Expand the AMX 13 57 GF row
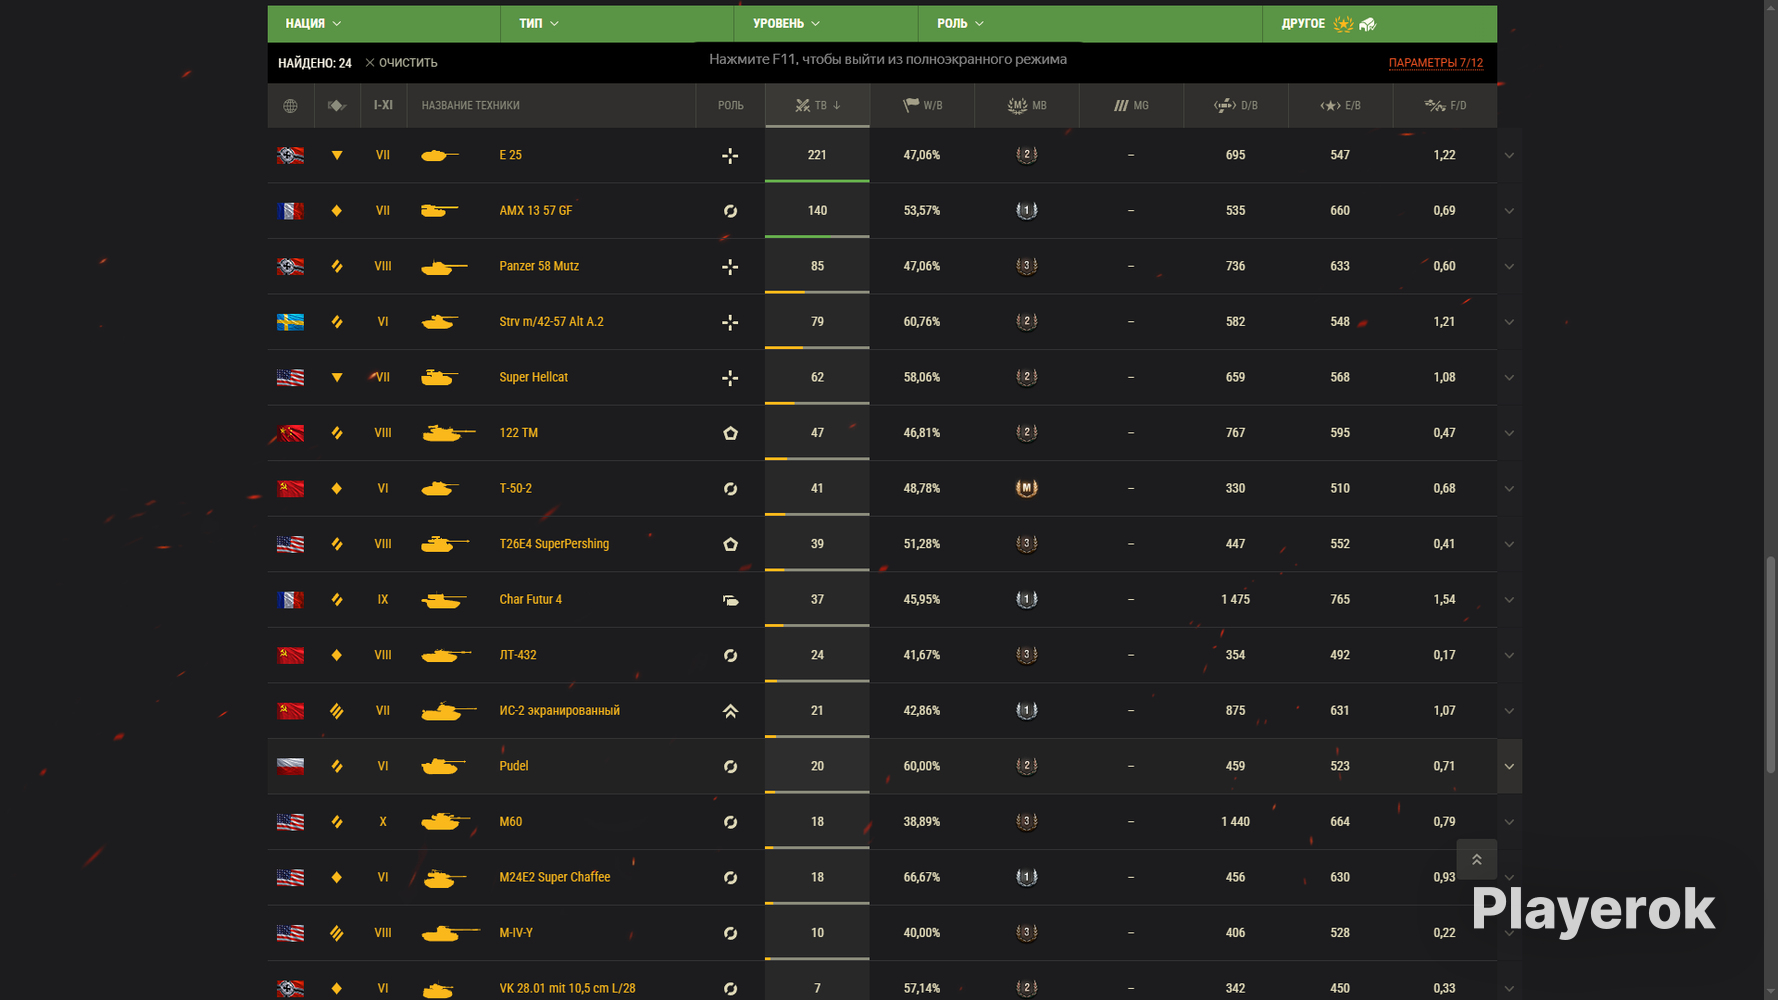This screenshot has height=1000, width=1778. (x=1509, y=211)
